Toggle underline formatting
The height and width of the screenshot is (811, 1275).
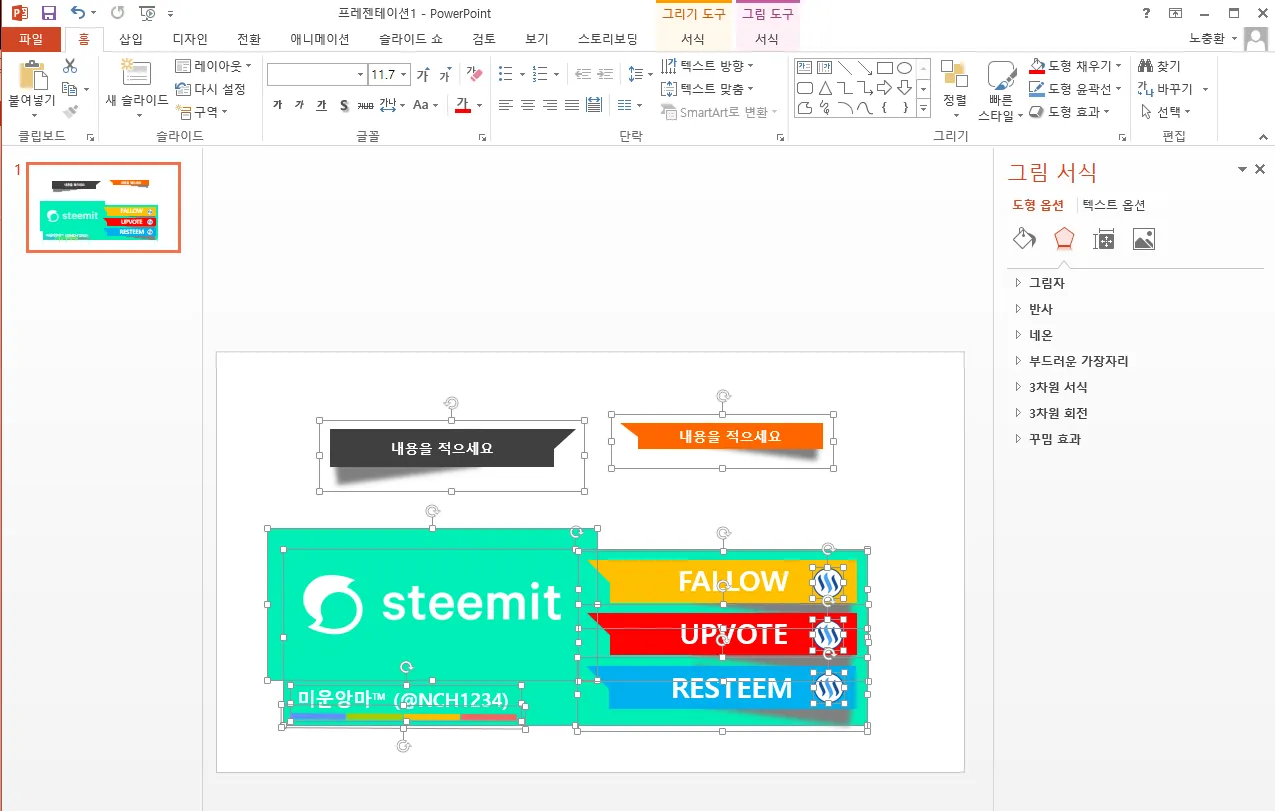(x=322, y=104)
